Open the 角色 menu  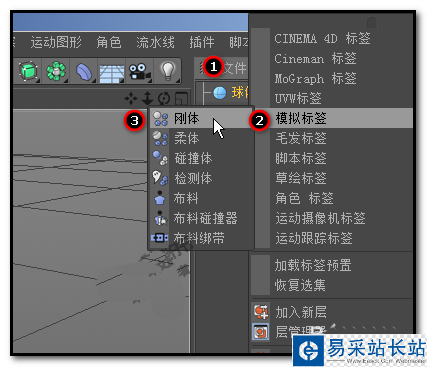pyautogui.click(x=109, y=43)
